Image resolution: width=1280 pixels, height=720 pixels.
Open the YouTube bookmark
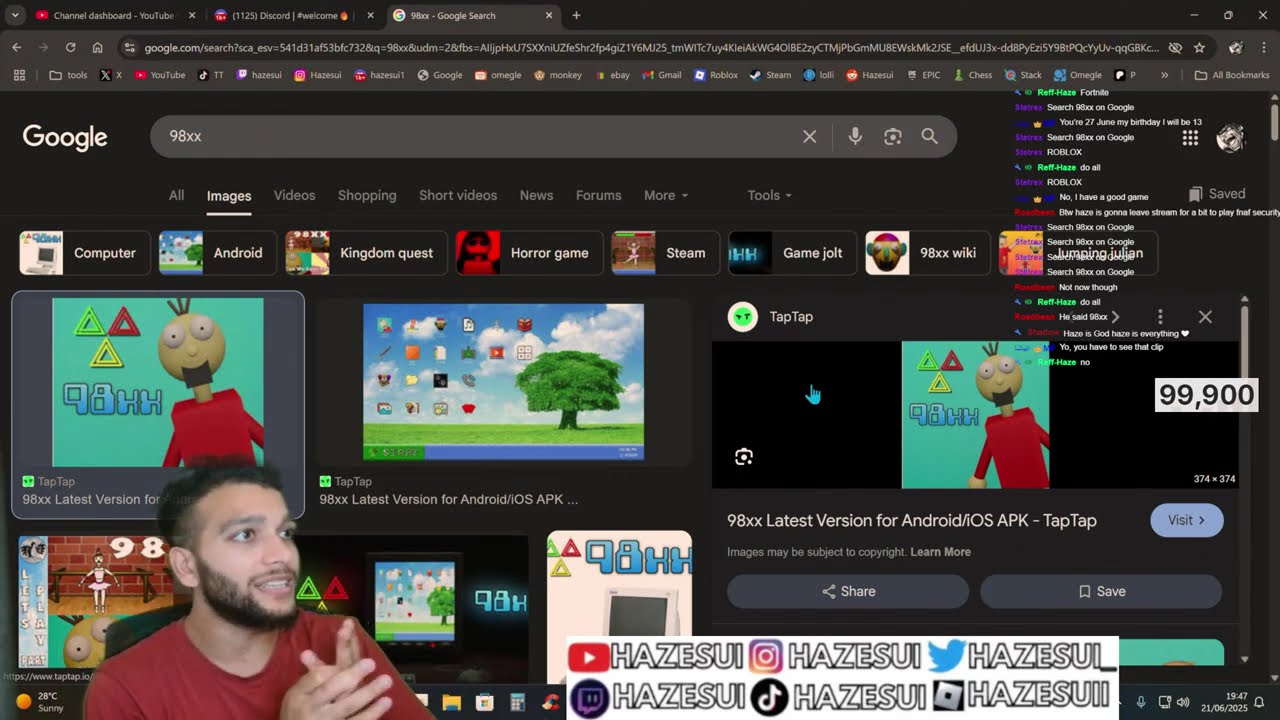tap(160, 75)
